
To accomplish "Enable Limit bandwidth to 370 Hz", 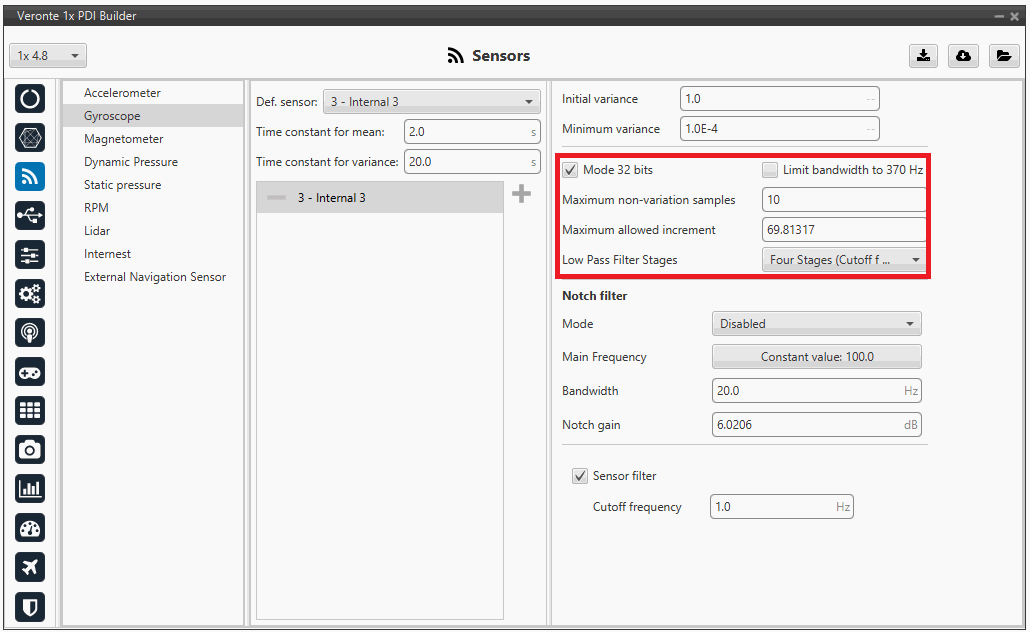I will (770, 170).
